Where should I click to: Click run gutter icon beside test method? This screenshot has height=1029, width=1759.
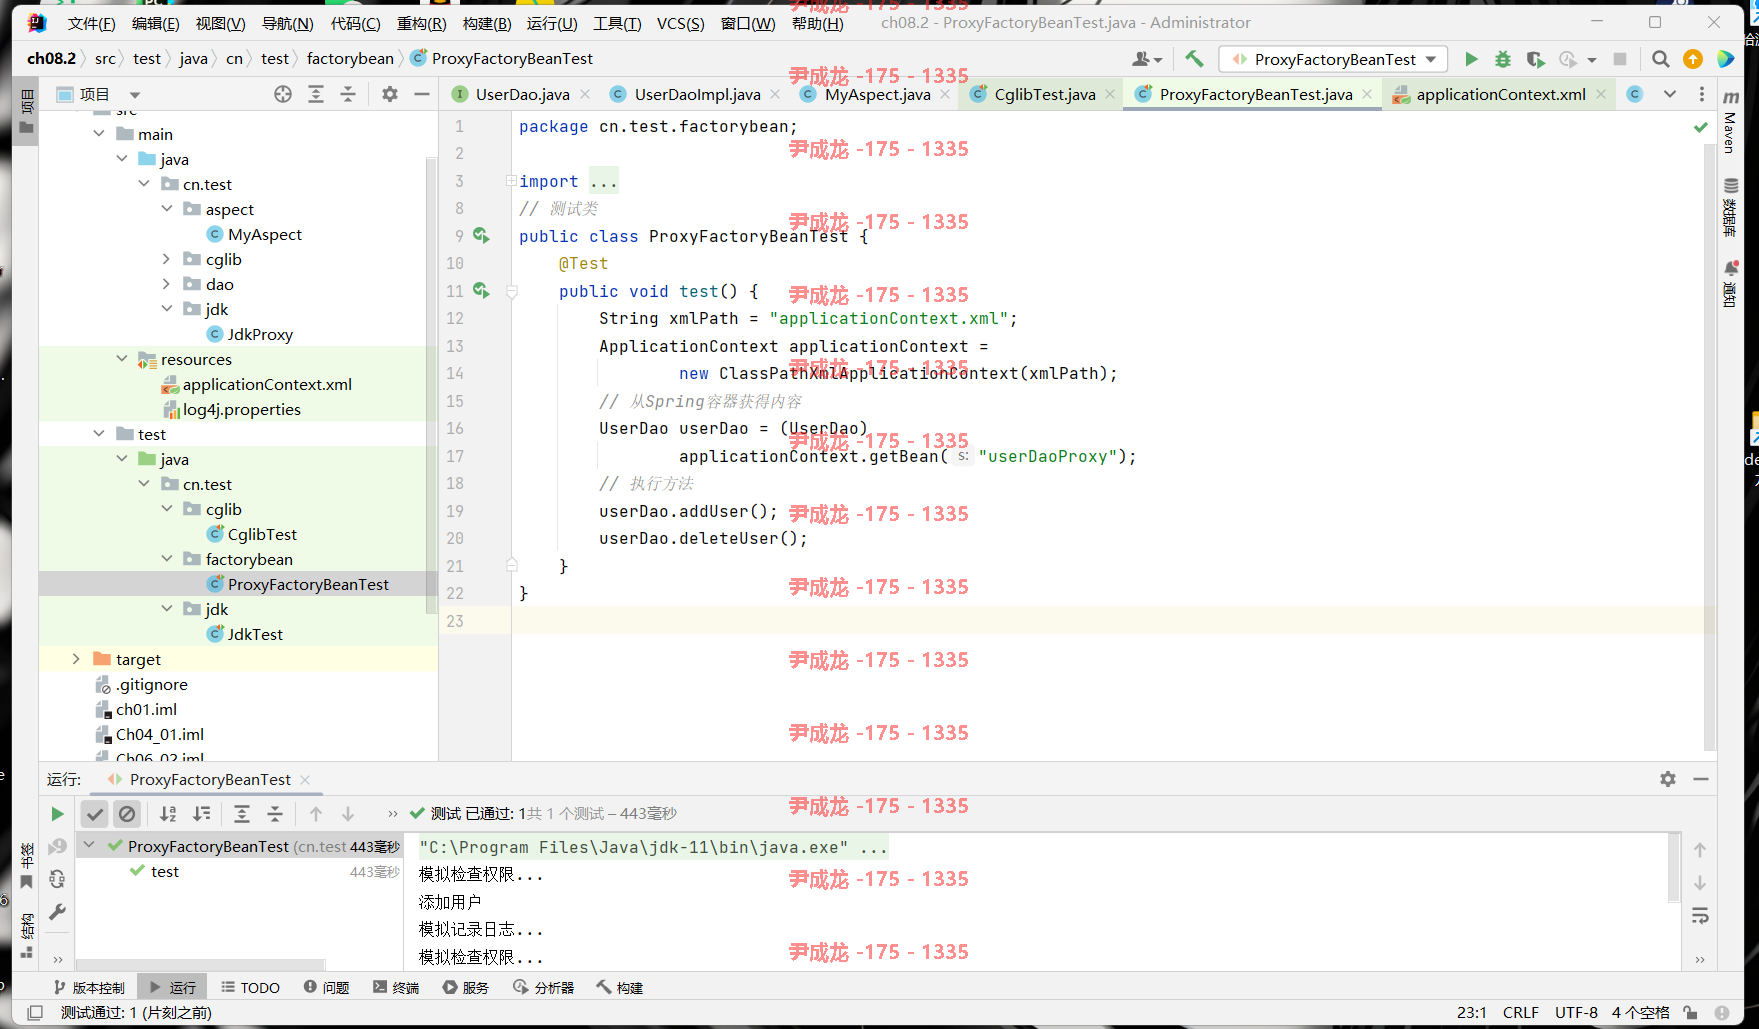[x=481, y=290]
